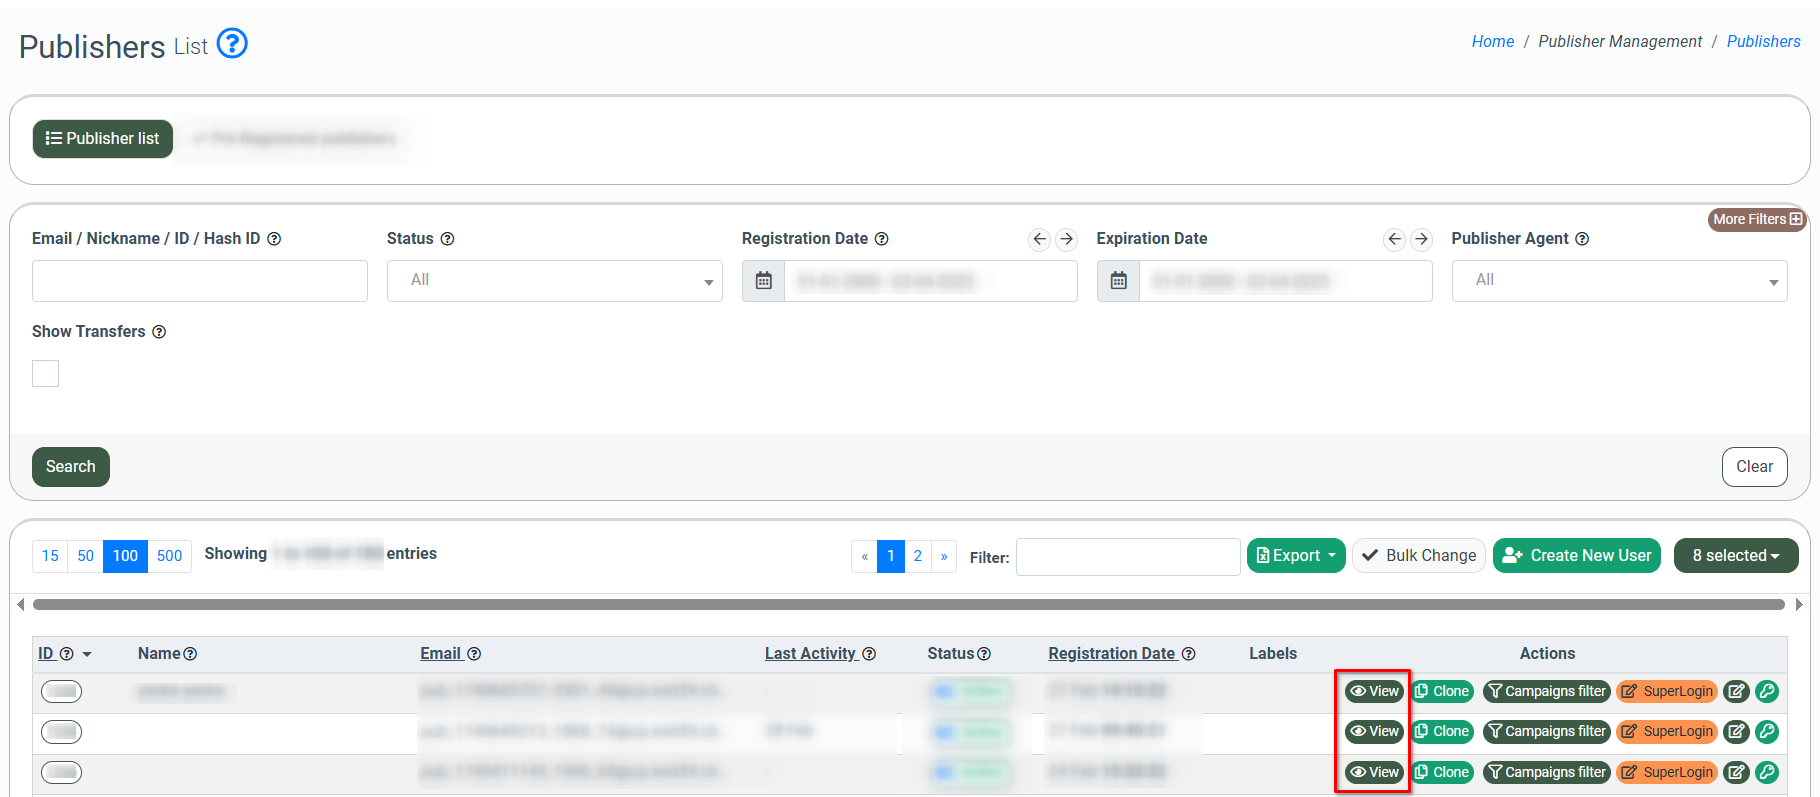Click the help icon beside Publishers List
The image size is (1820, 797).
[232, 44]
